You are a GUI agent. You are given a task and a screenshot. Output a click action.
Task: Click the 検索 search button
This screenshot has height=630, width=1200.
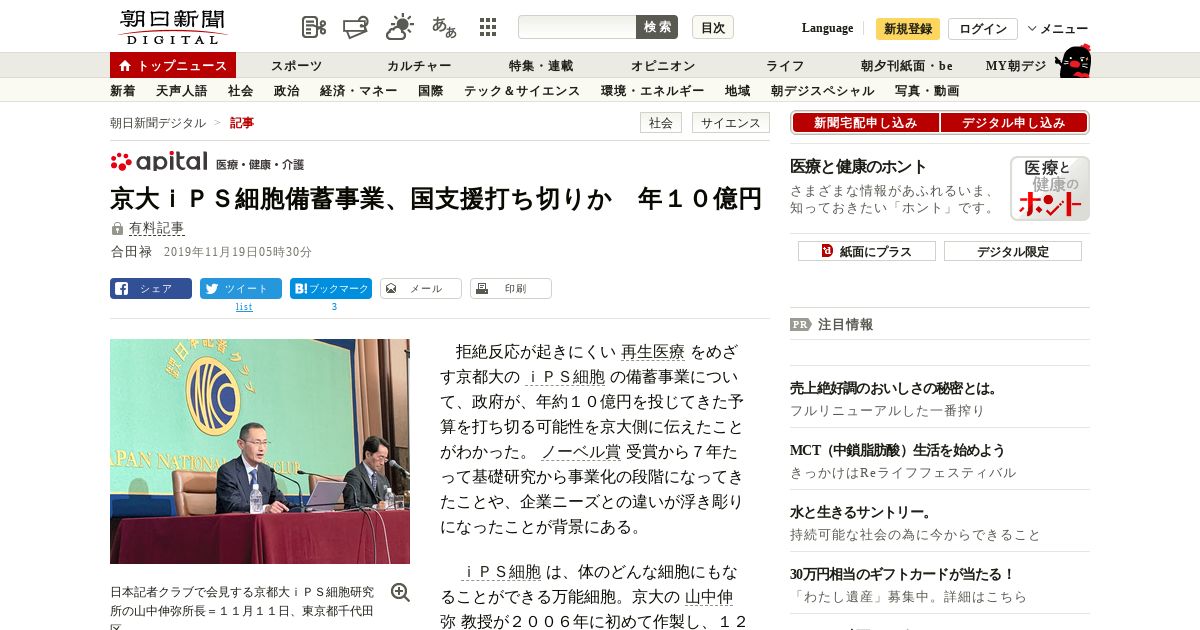coord(657,27)
